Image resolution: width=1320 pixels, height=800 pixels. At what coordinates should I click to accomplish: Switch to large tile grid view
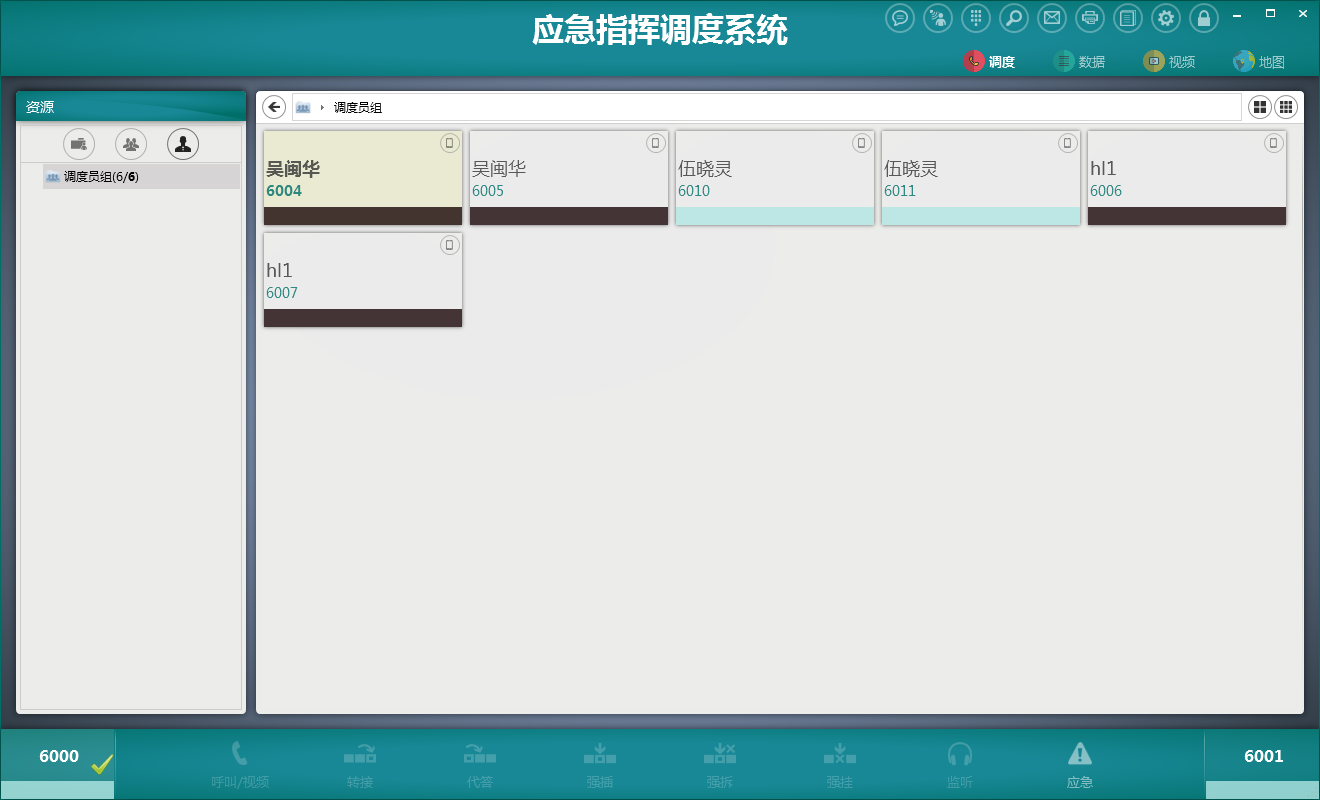[1260, 107]
